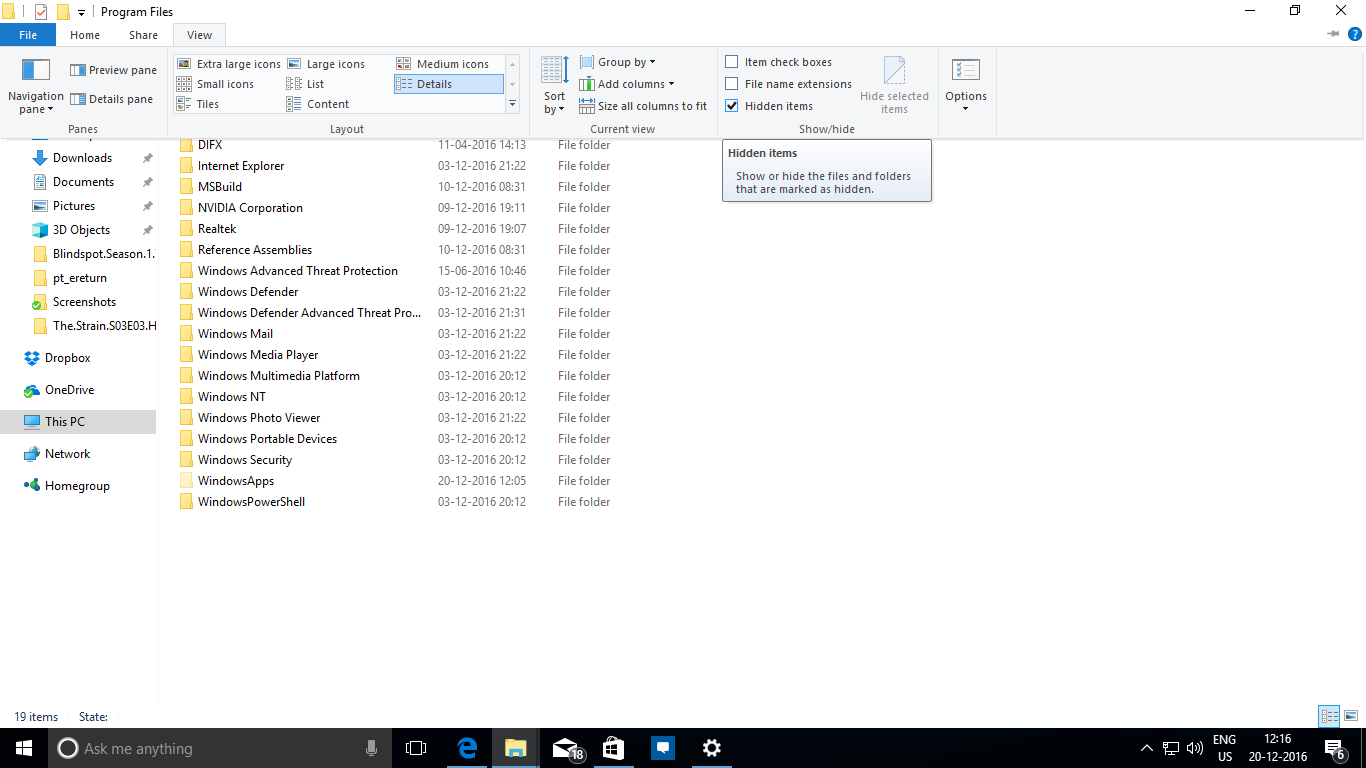Select Homegroup in the navigation pane
The image size is (1366, 768).
[x=77, y=486]
